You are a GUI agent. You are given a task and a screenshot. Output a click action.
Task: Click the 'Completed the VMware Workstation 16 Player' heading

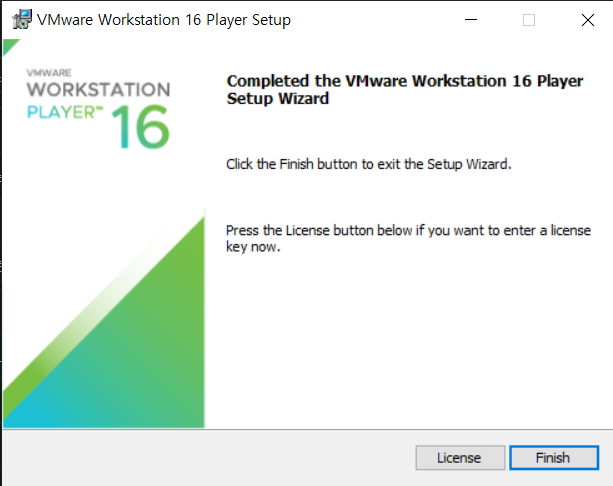405,90
